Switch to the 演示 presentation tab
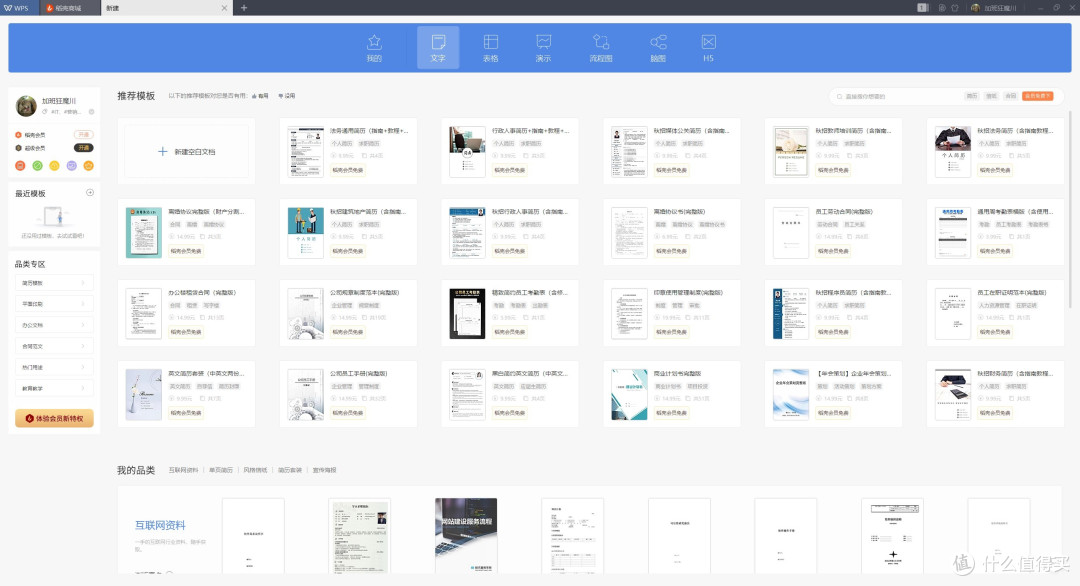Viewport: 1080px width, 586px height. 543,48
